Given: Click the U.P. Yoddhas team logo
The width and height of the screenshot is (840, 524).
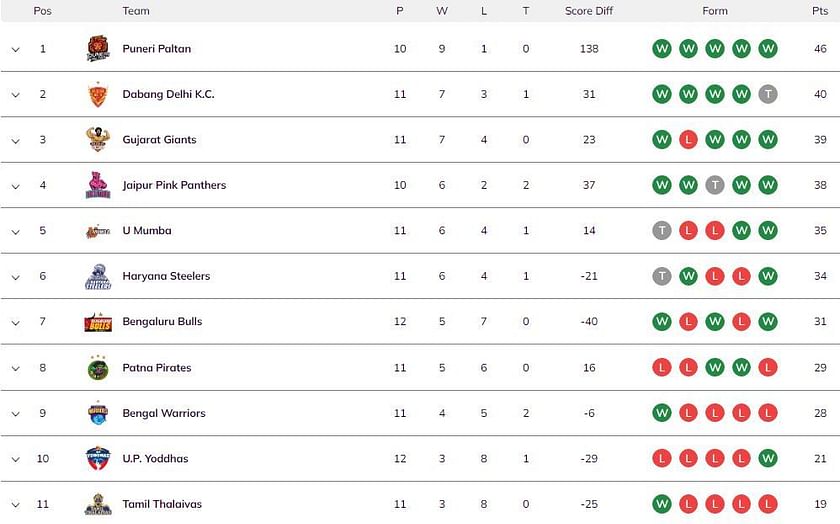Looking at the screenshot, I should tap(98, 459).
